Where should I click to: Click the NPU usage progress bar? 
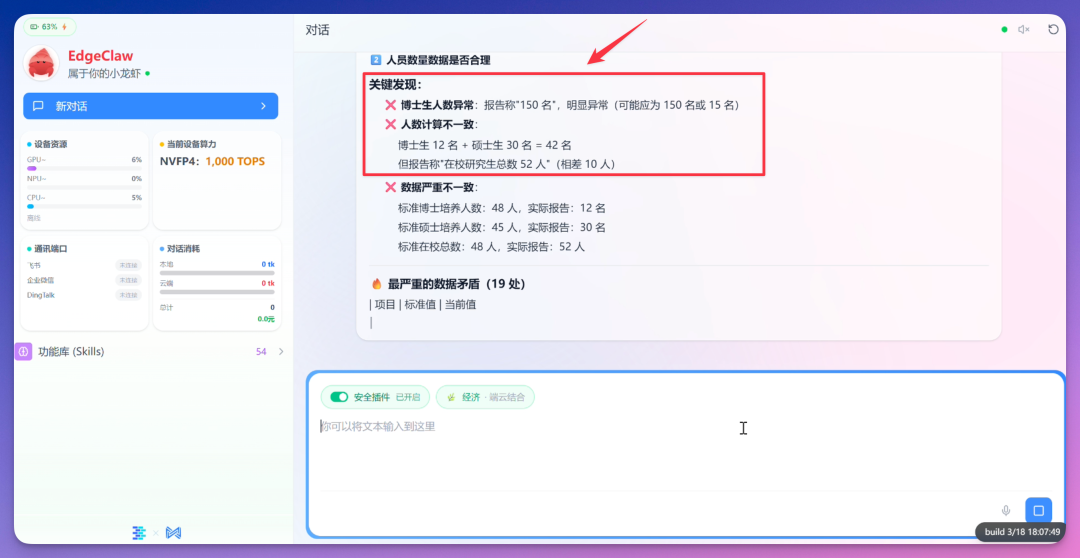84,187
